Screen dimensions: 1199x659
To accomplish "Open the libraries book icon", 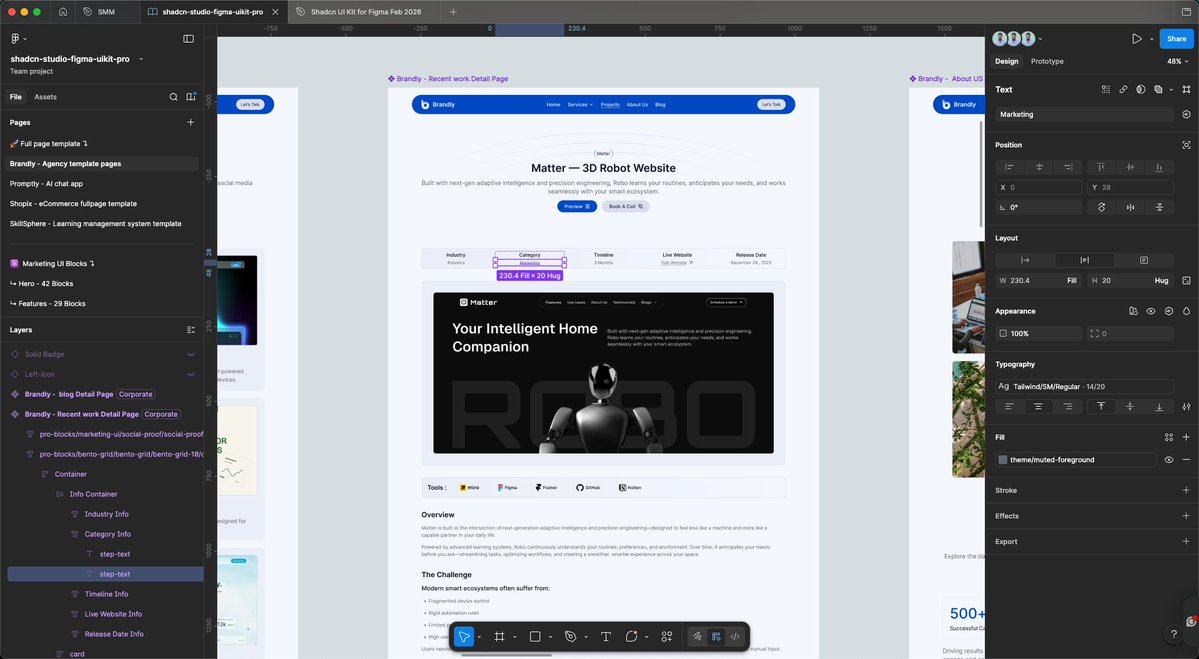I will tap(191, 97).
